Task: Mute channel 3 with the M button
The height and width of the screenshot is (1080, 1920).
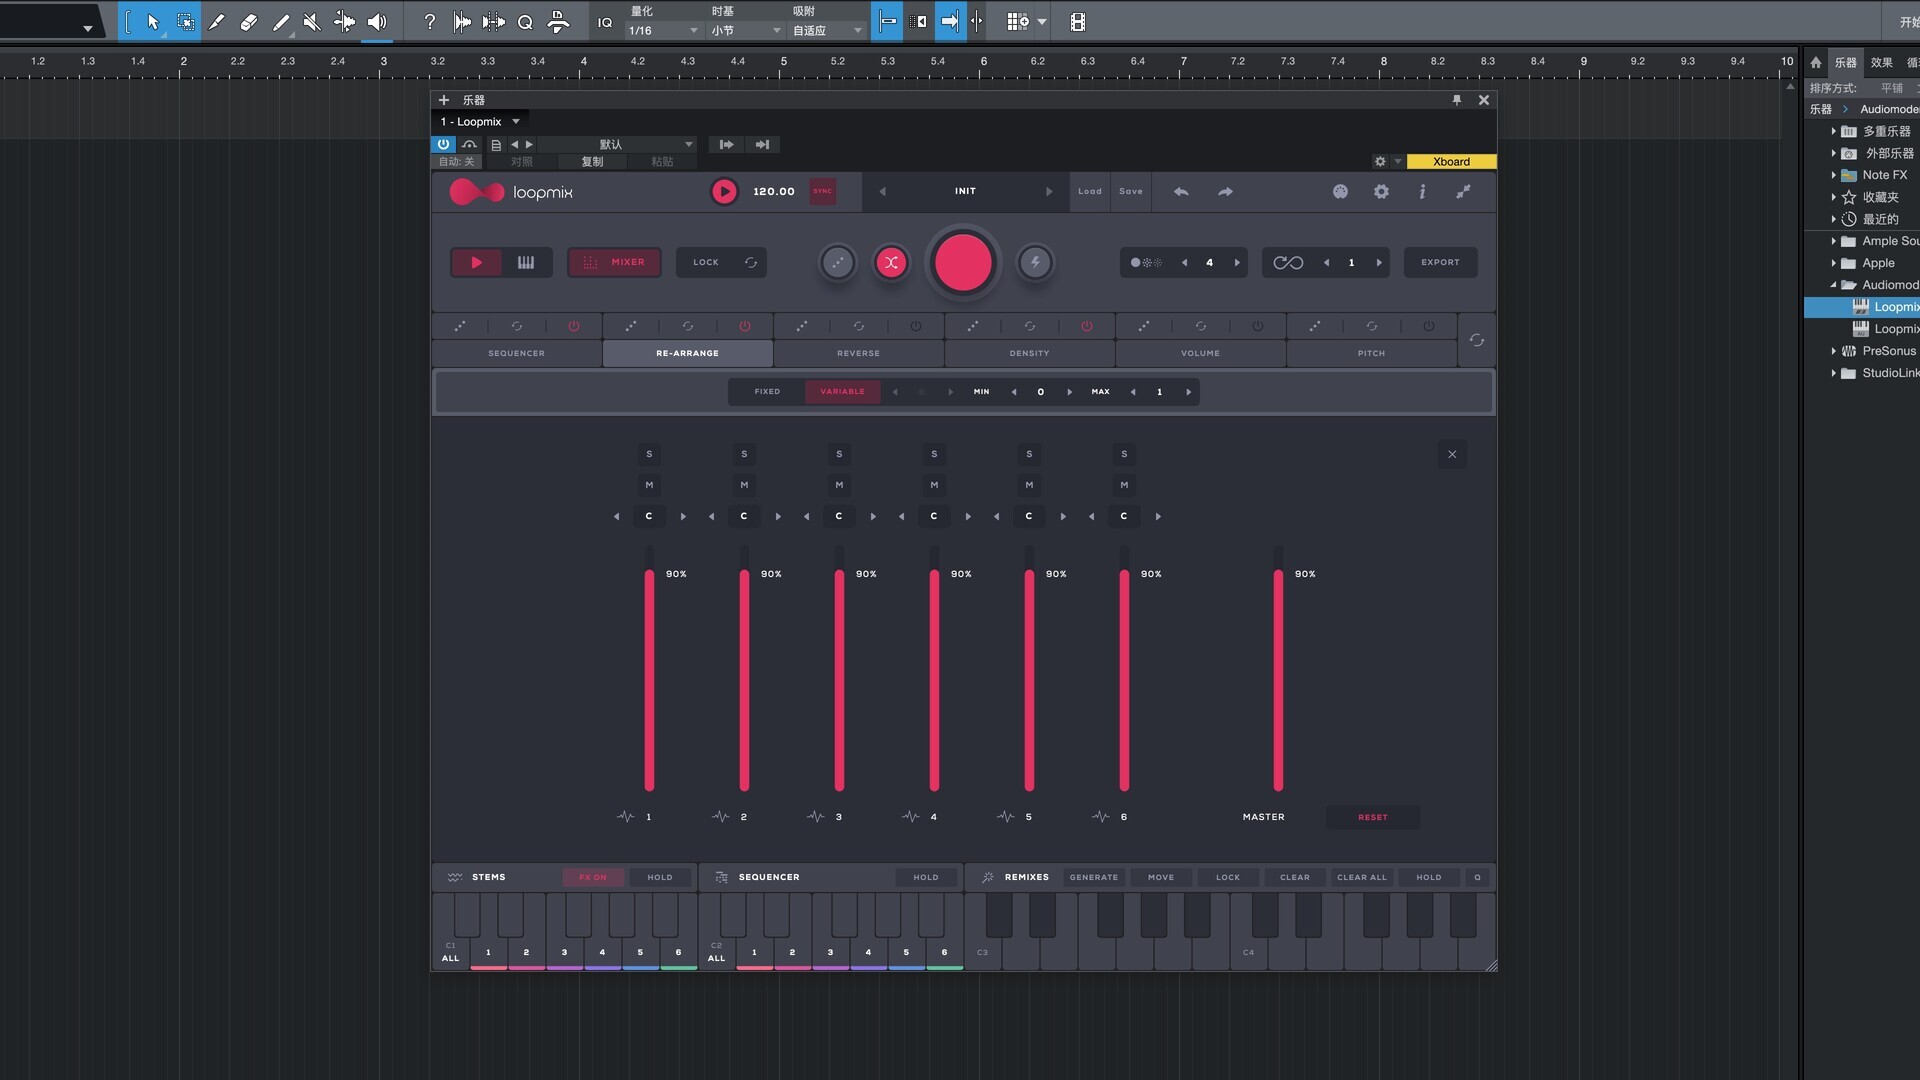Action: point(839,485)
